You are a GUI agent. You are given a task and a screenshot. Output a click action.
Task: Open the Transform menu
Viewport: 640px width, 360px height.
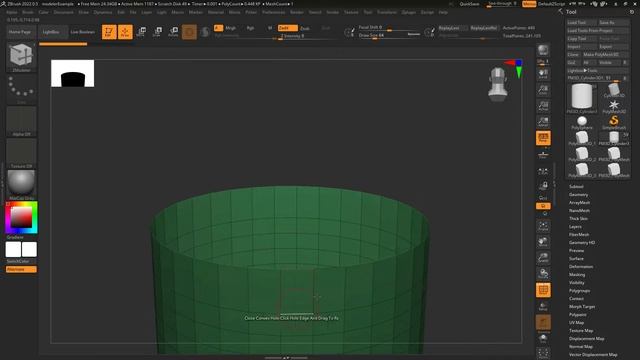pos(386,12)
